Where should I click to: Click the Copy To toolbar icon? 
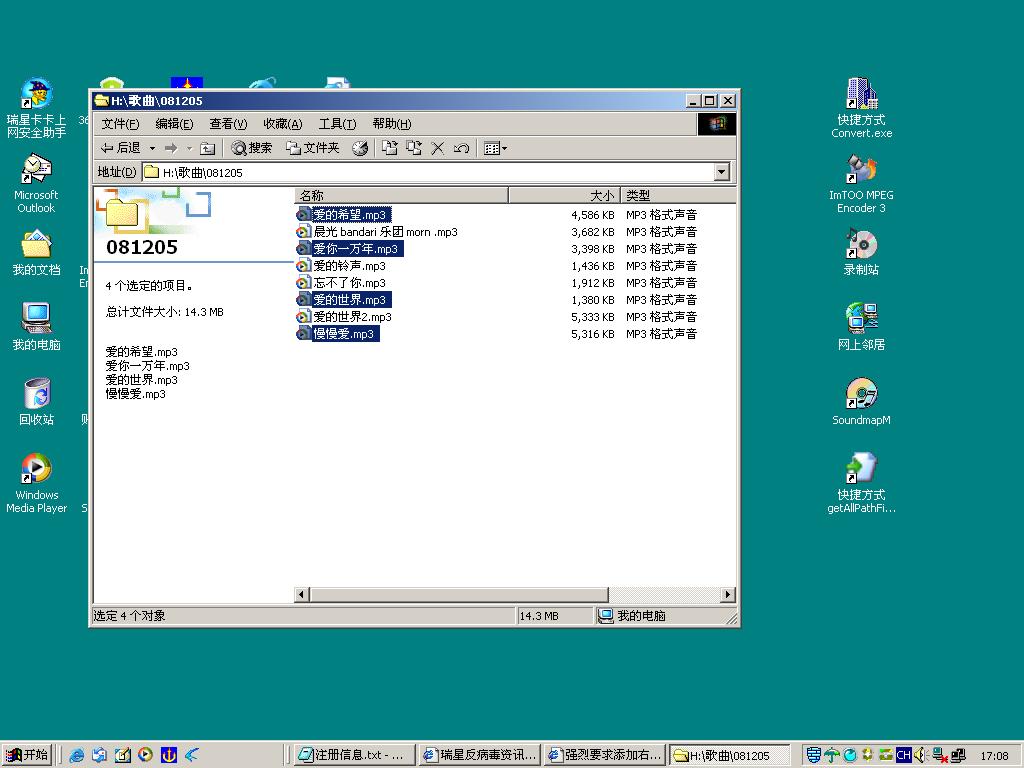click(x=414, y=148)
